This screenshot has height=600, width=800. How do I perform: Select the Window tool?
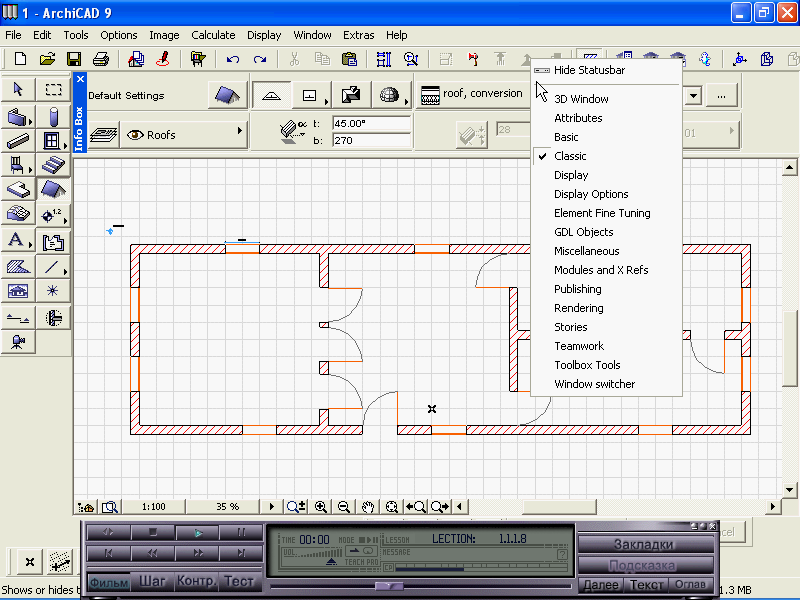click(x=53, y=141)
